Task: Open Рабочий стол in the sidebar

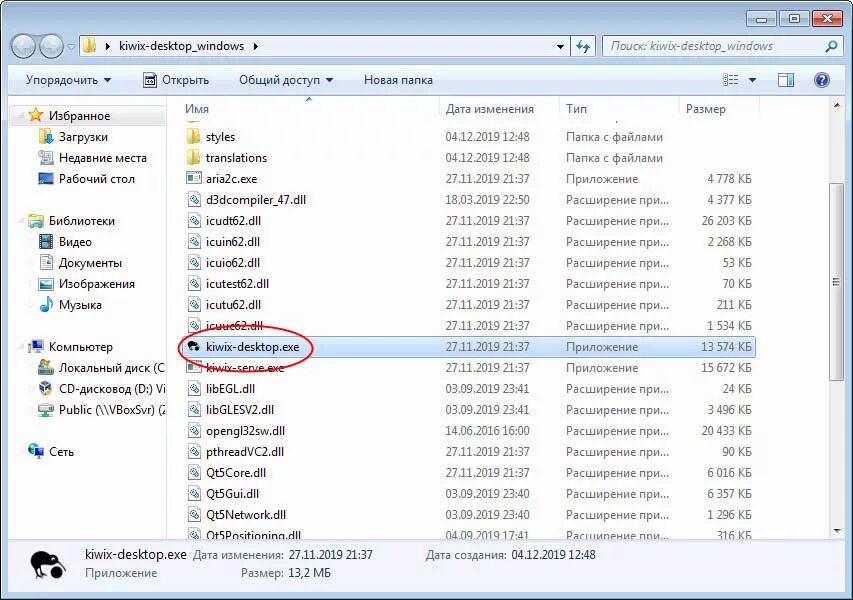Action: [97, 179]
